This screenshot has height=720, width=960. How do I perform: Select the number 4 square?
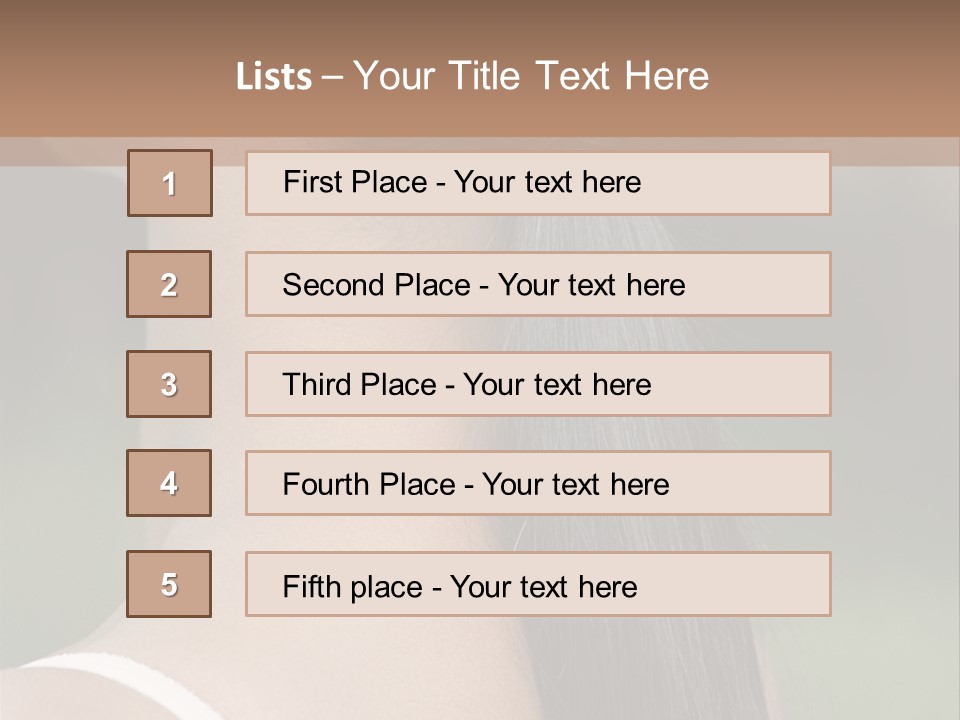point(169,483)
